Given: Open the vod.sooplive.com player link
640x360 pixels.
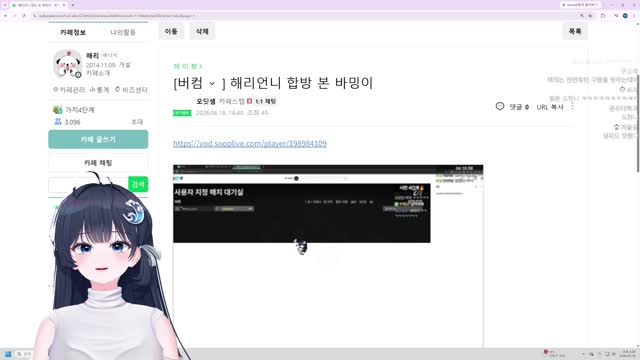Looking at the screenshot, I should point(250,144).
